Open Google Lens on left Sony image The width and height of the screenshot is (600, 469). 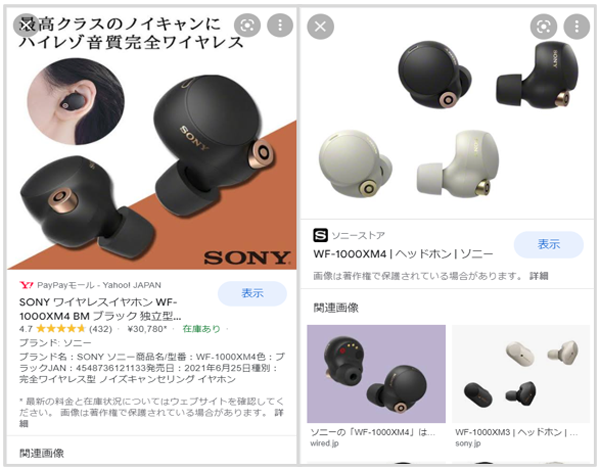[247, 26]
